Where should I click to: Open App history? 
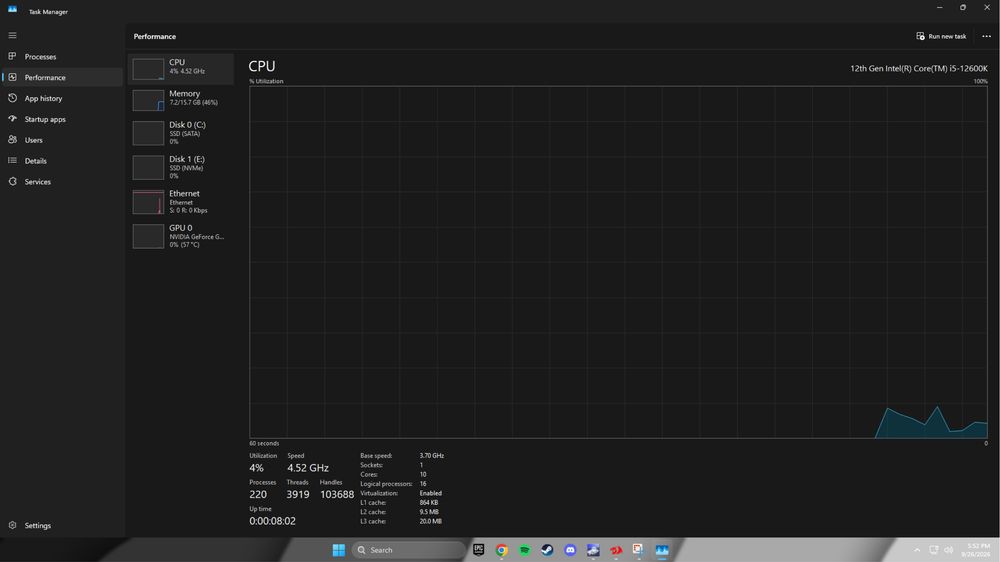[62, 98]
